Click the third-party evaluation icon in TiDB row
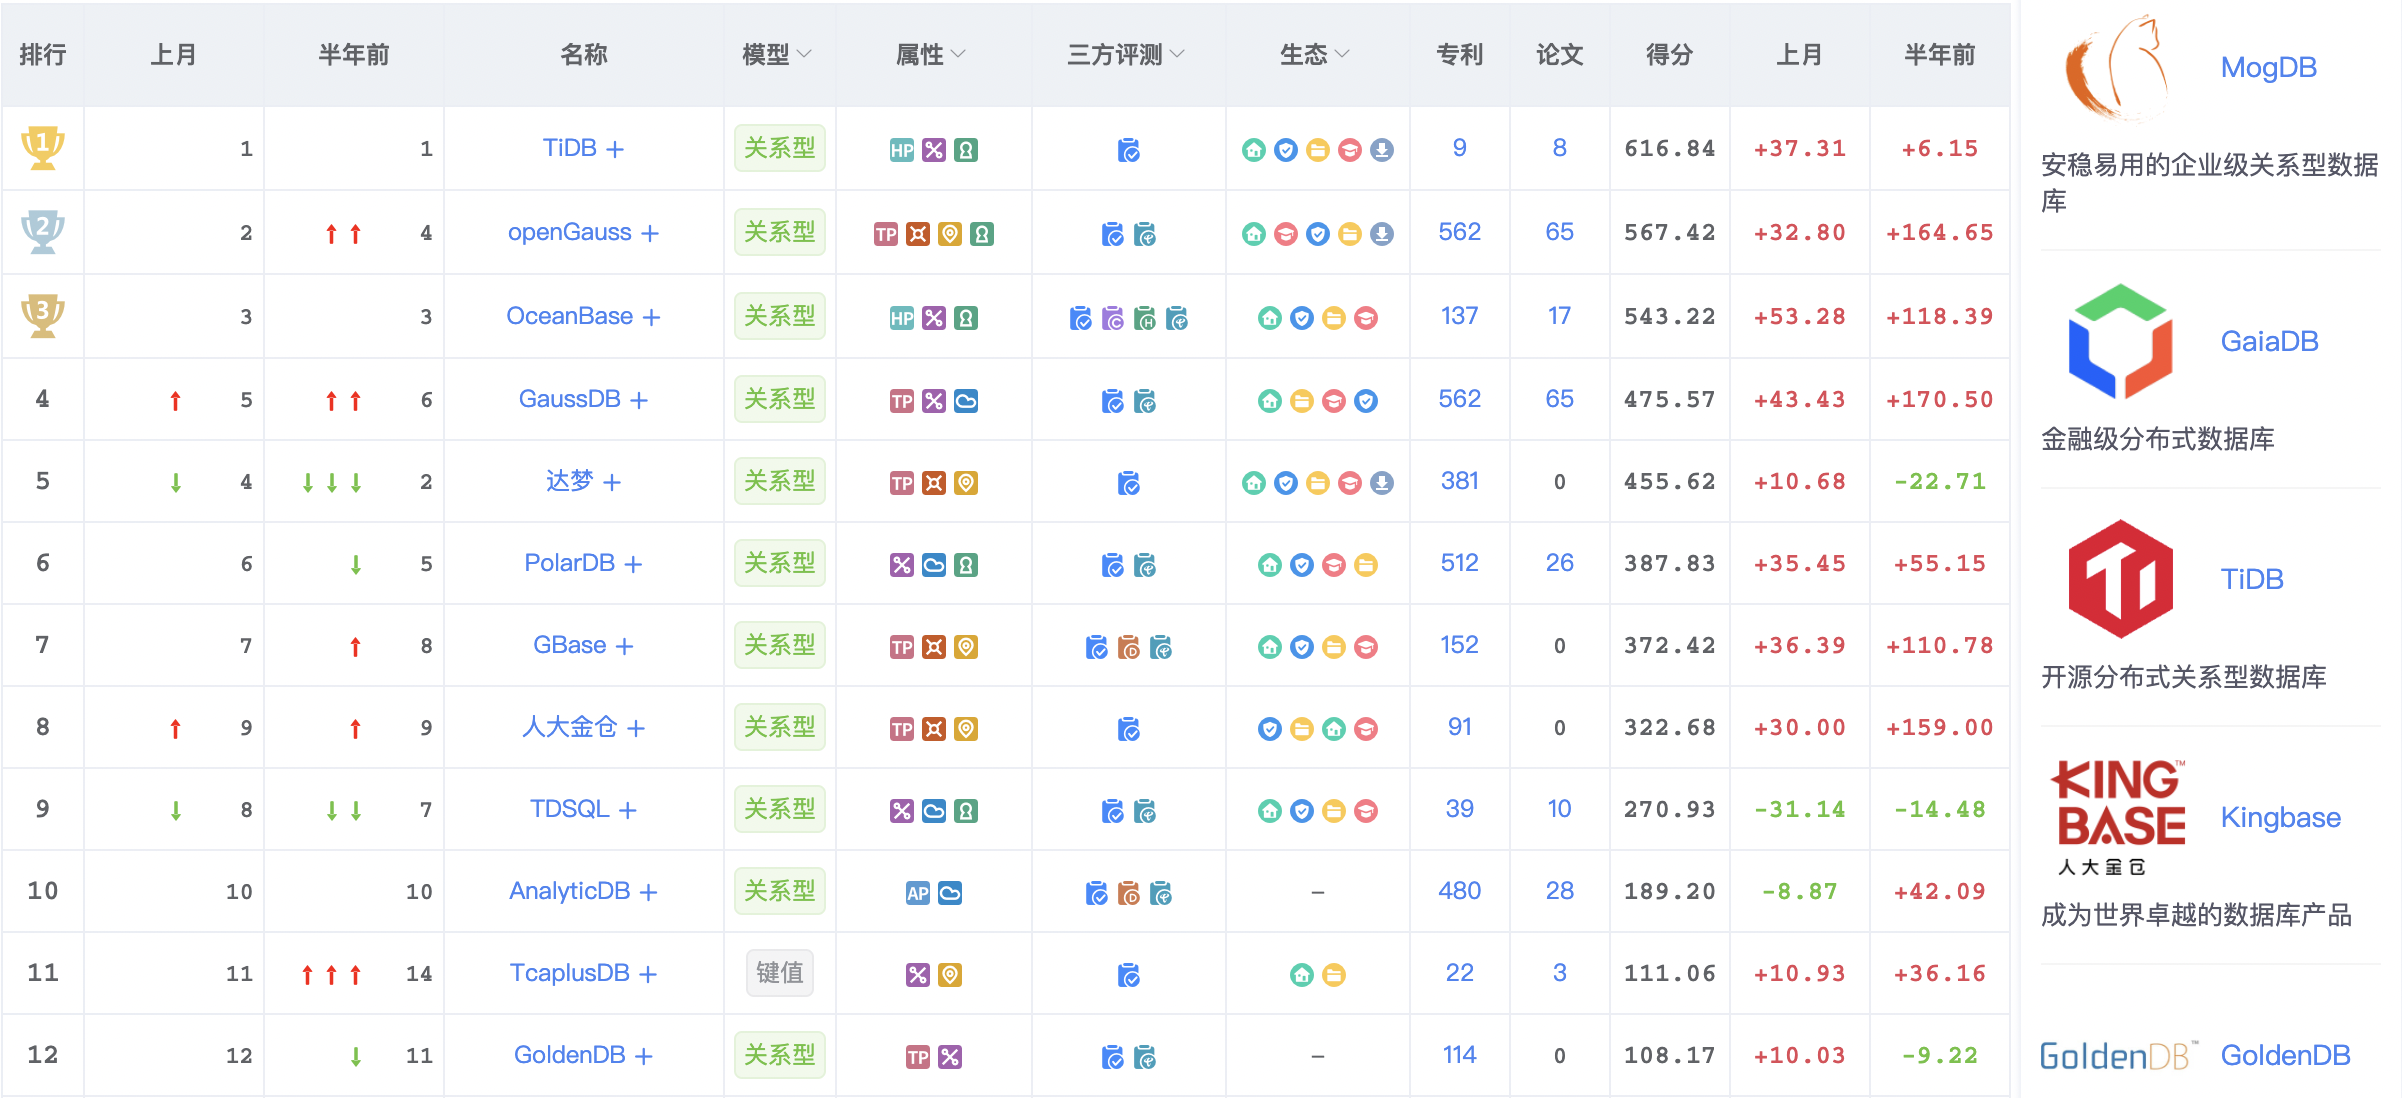The height and width of the screenshot is (1098, 2402). click(x=1128, y=150)
